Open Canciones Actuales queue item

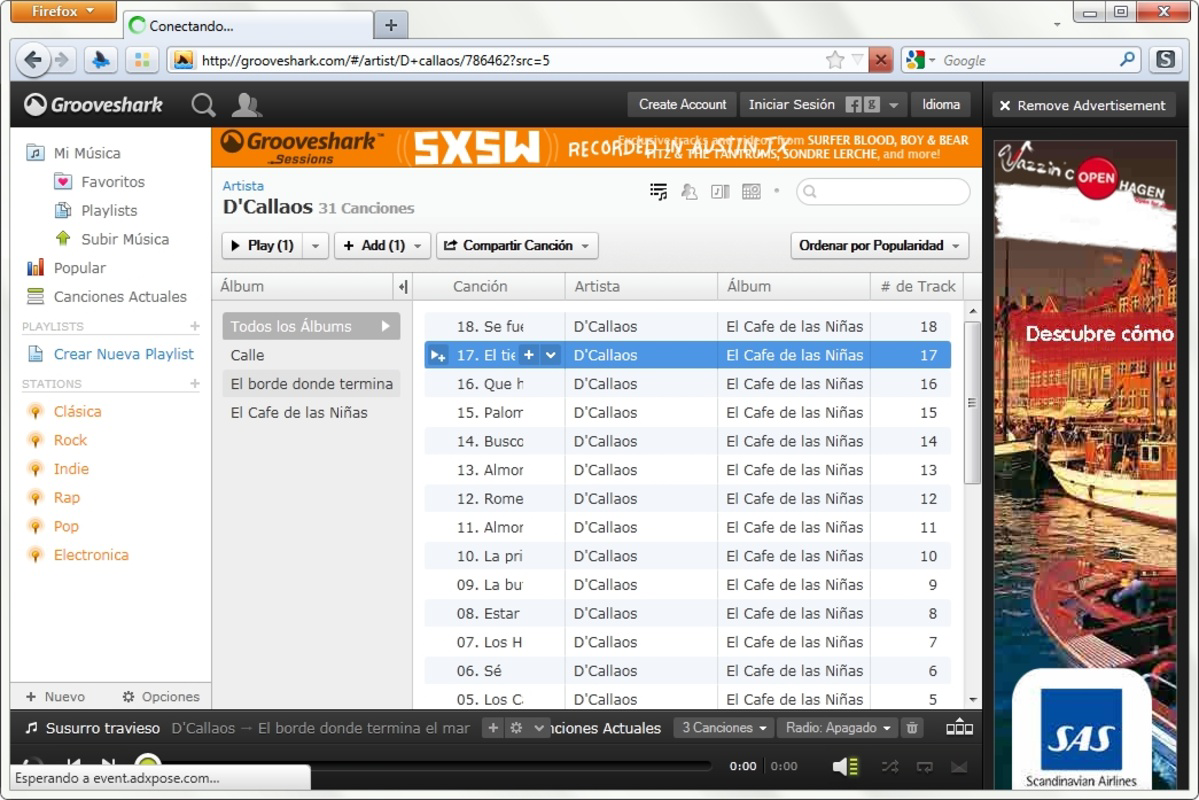click(x=107, y=296)
